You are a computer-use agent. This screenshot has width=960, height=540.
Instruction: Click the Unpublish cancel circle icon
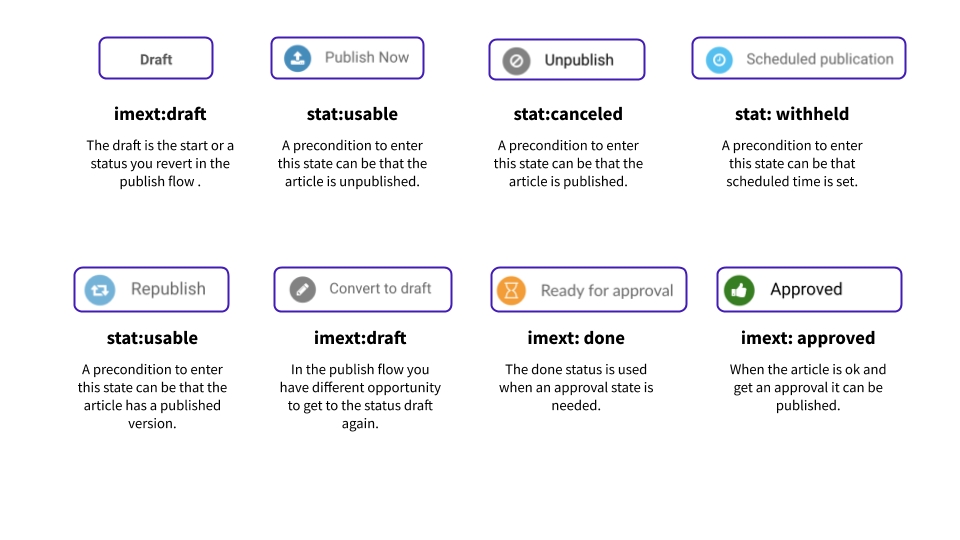516,60
